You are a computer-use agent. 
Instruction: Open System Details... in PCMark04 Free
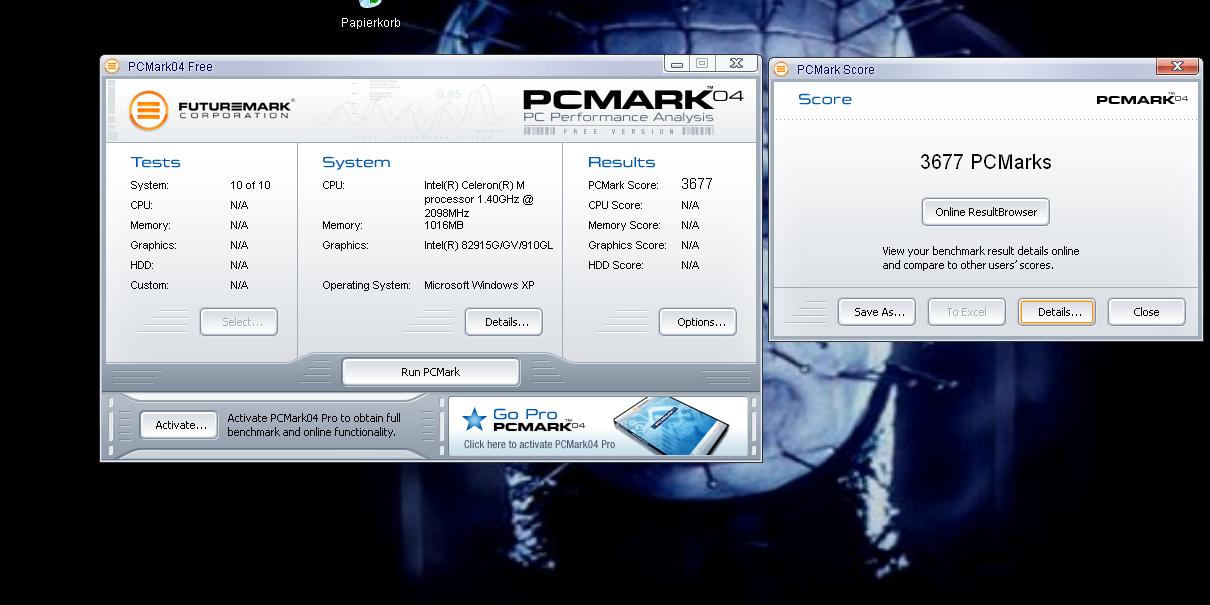click(x=504, y=322)
